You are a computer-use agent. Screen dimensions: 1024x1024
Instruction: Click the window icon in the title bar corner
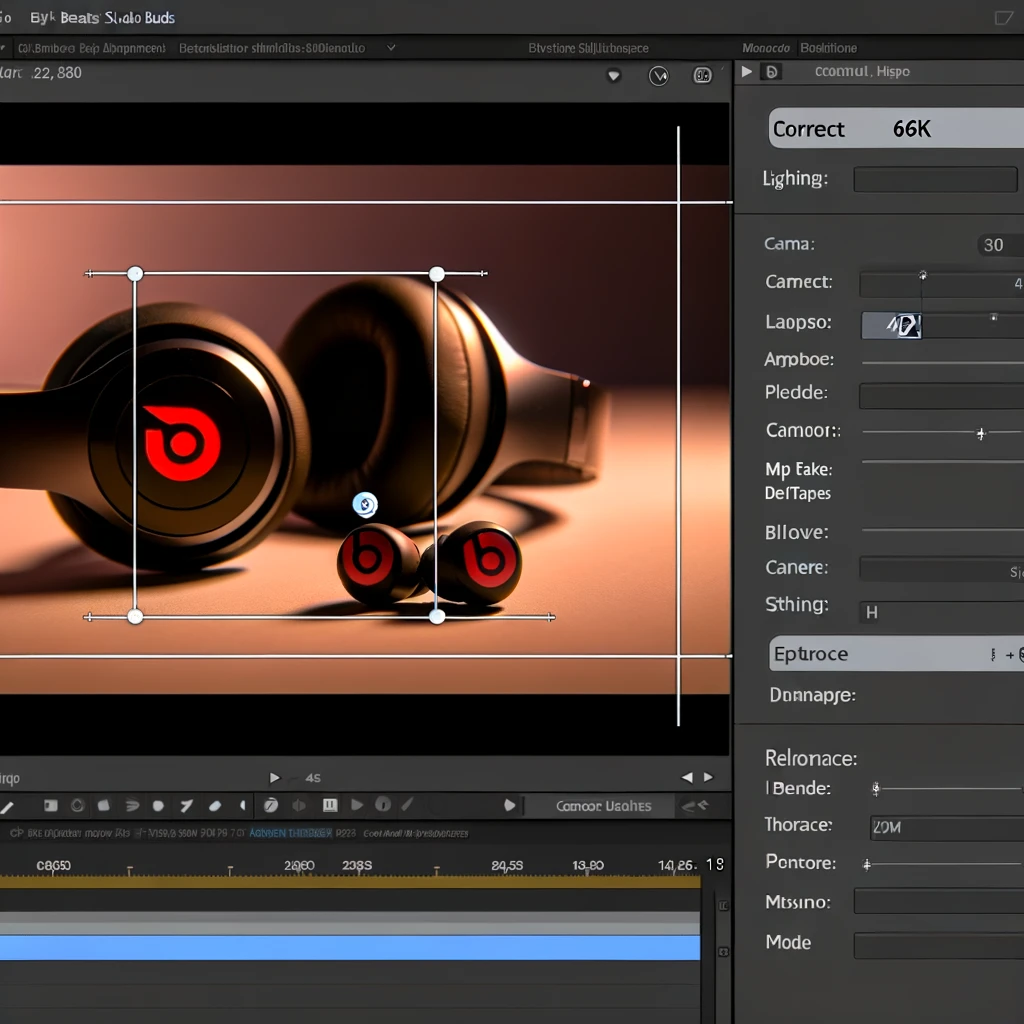[1004, 18]
